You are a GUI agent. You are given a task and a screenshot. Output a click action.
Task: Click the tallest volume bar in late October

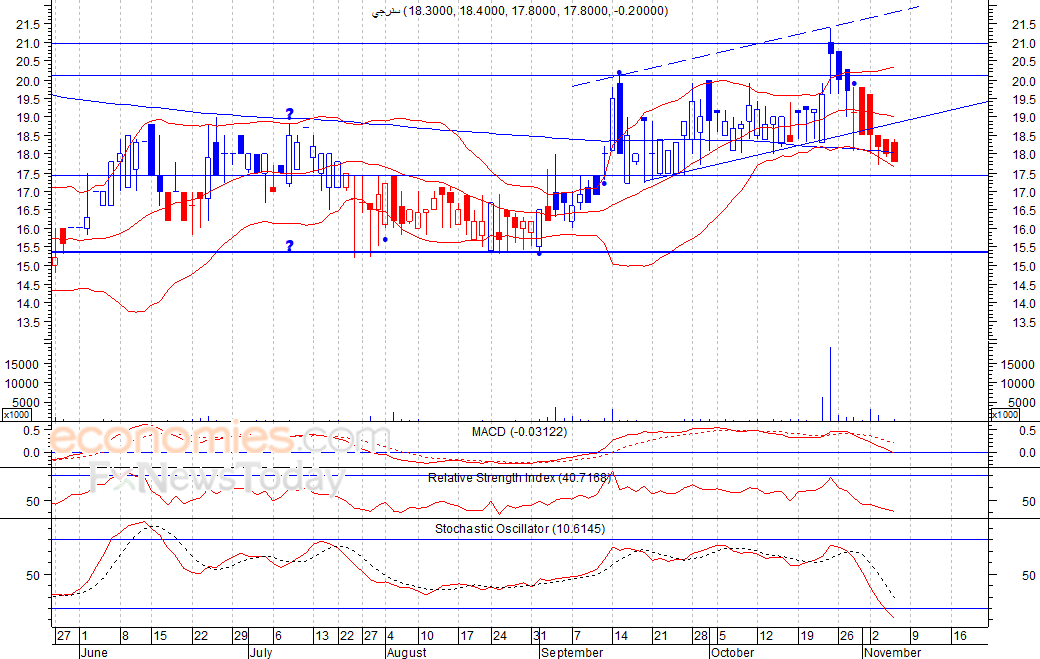(830, 383)
